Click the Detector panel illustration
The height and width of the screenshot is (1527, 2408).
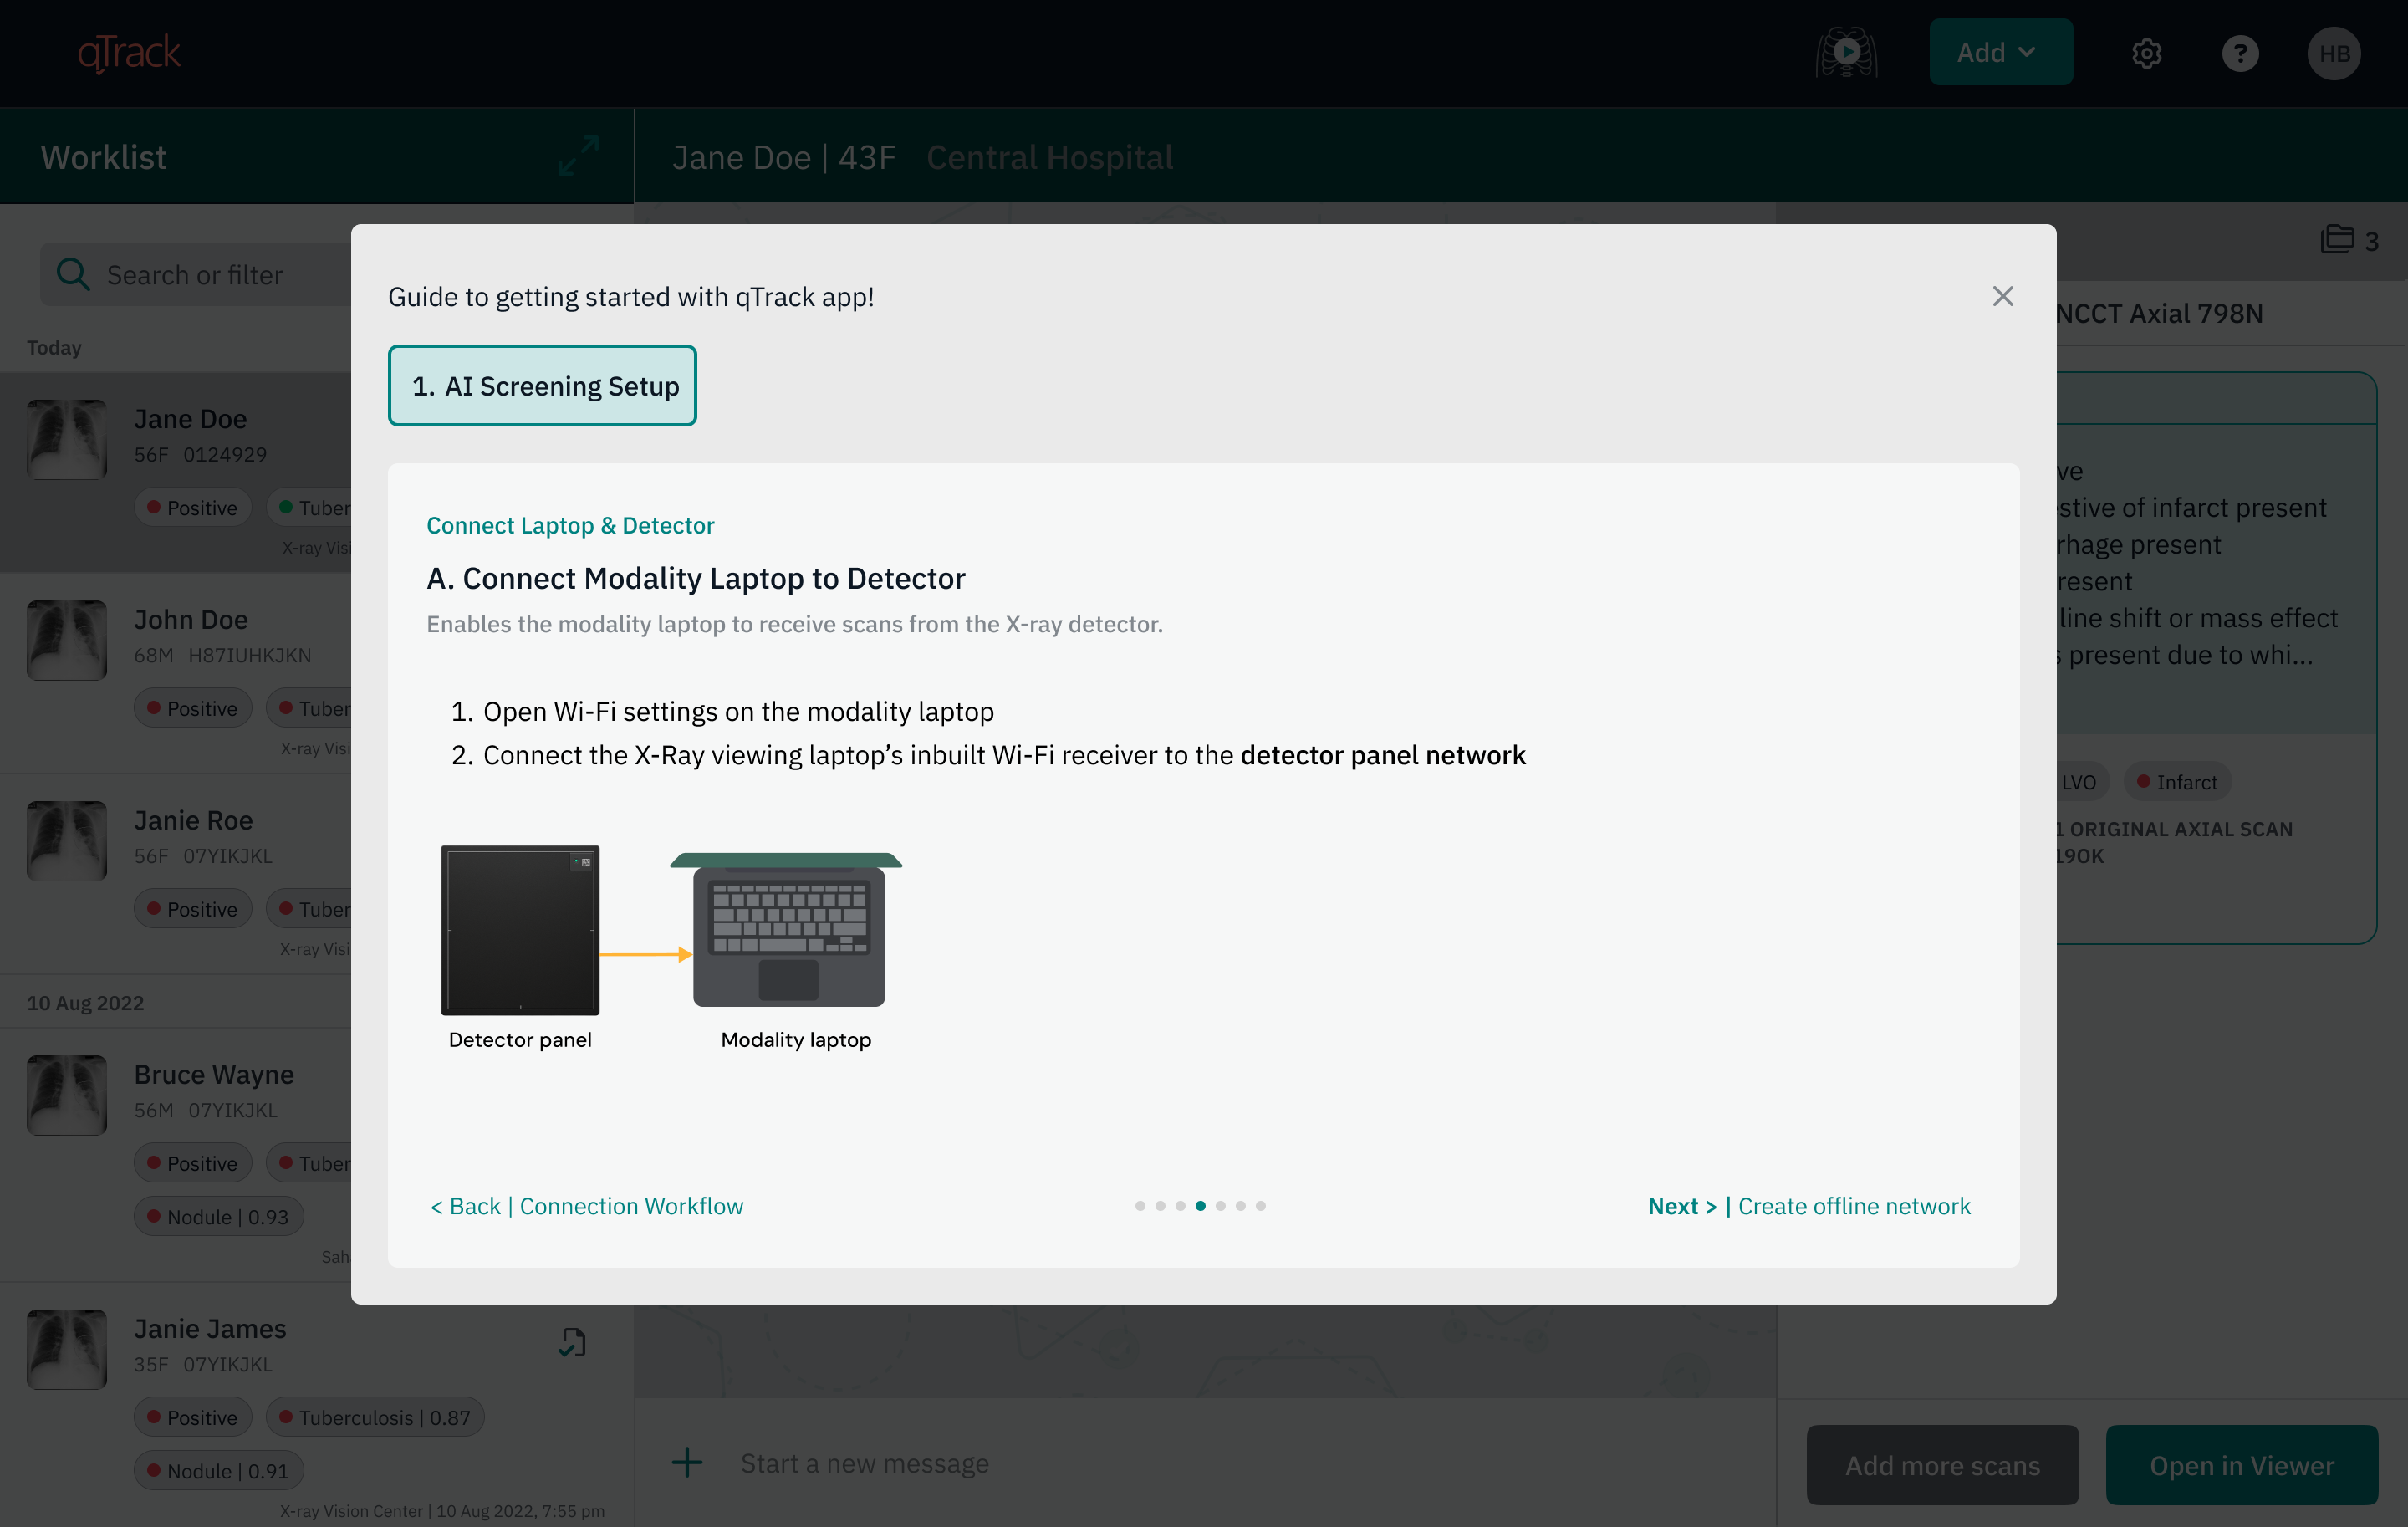[520, 930]
